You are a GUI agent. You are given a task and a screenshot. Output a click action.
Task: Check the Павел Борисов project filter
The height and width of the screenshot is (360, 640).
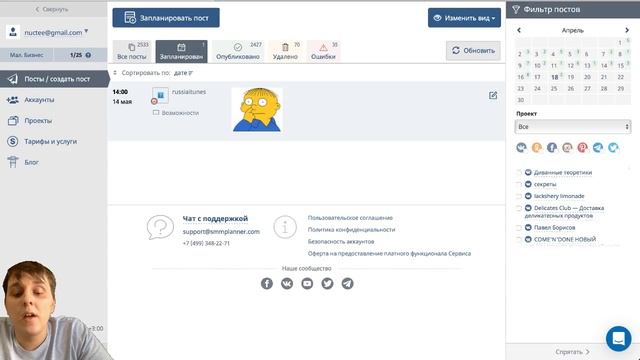[519, 227]
